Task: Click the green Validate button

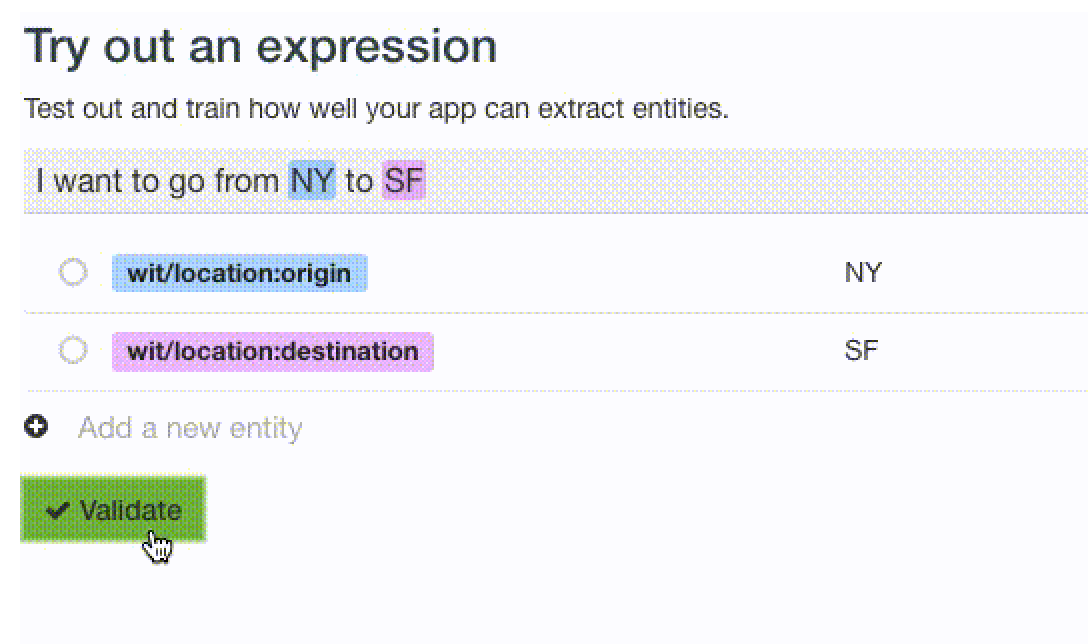Action: point(113,509)
